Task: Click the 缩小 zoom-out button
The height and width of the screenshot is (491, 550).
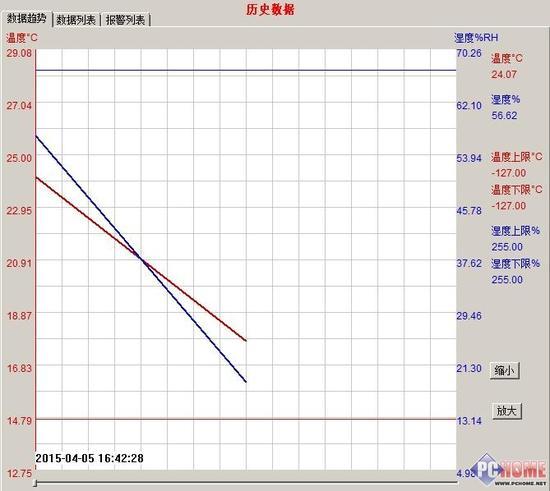Action: click(504, 370)
